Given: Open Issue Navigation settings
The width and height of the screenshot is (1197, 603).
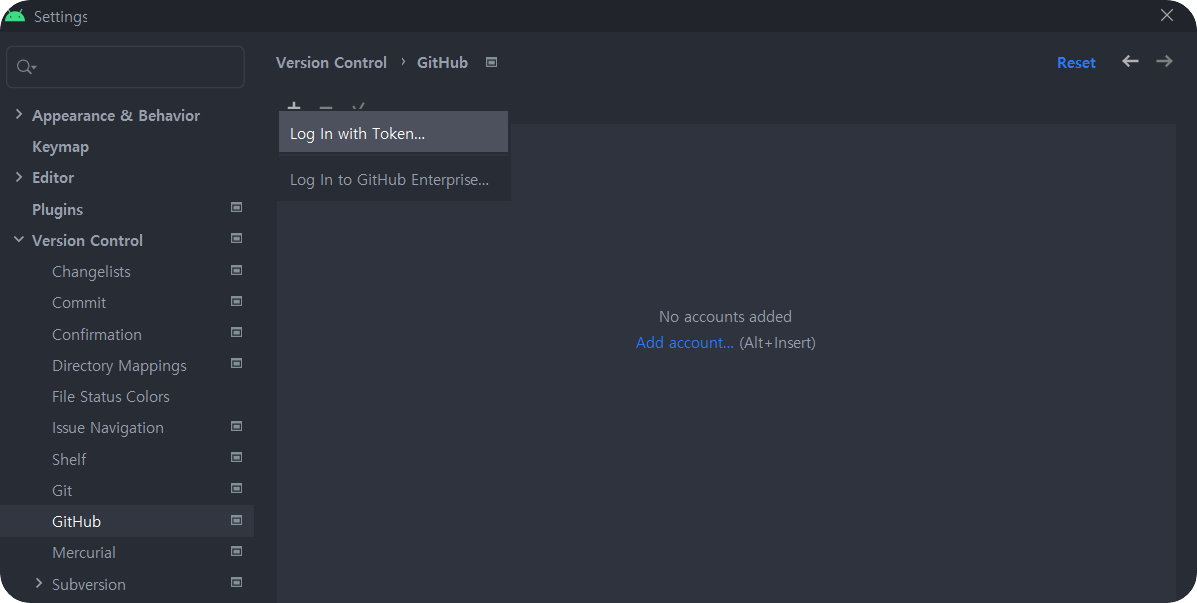Looking at the screenshot, I should 108,428.
